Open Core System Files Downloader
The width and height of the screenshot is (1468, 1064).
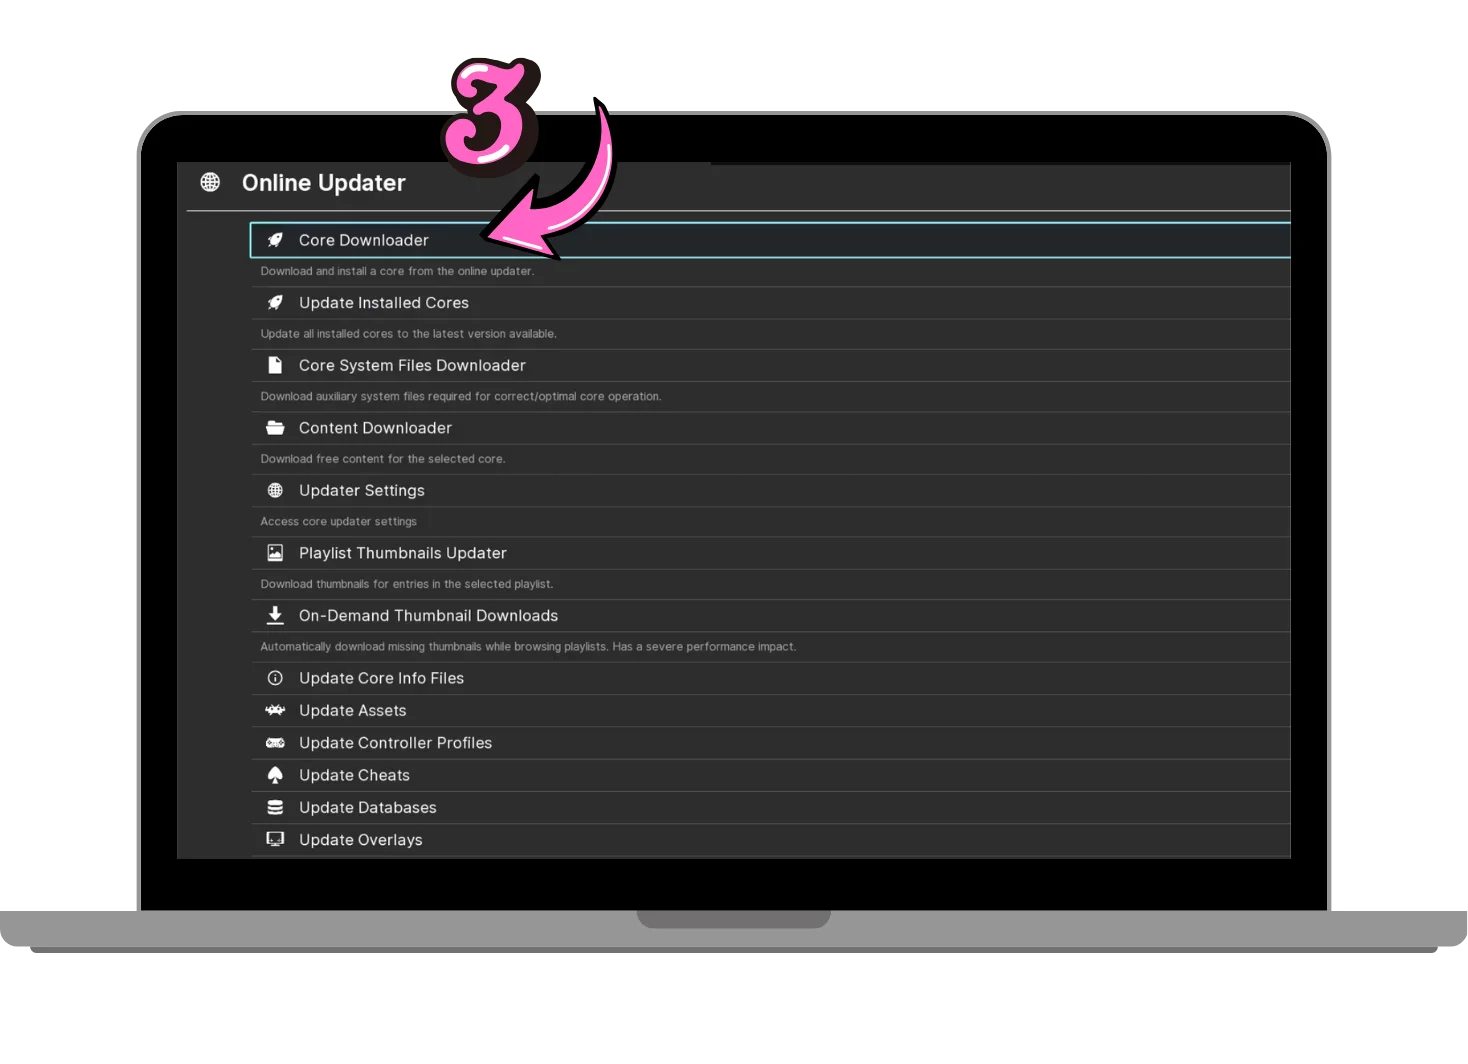click(x=771, y=365)
